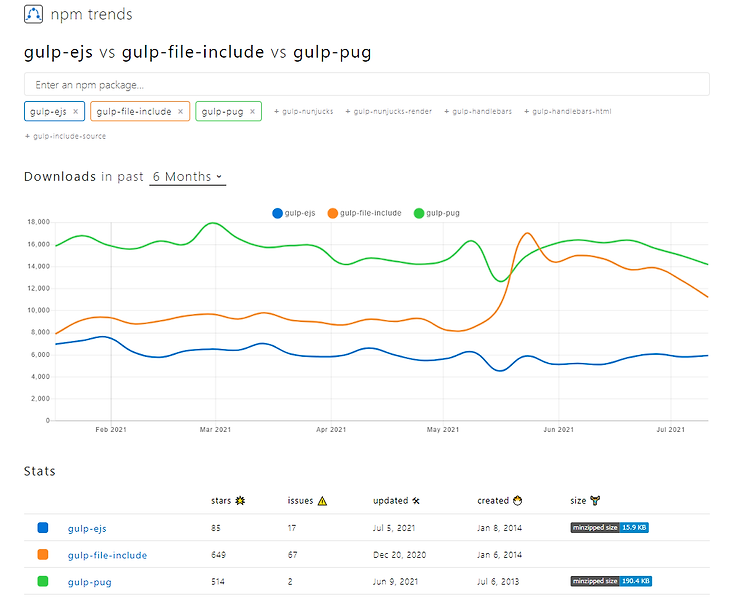Open the gulp-pug link in Stats table

[x=89, y=582]
